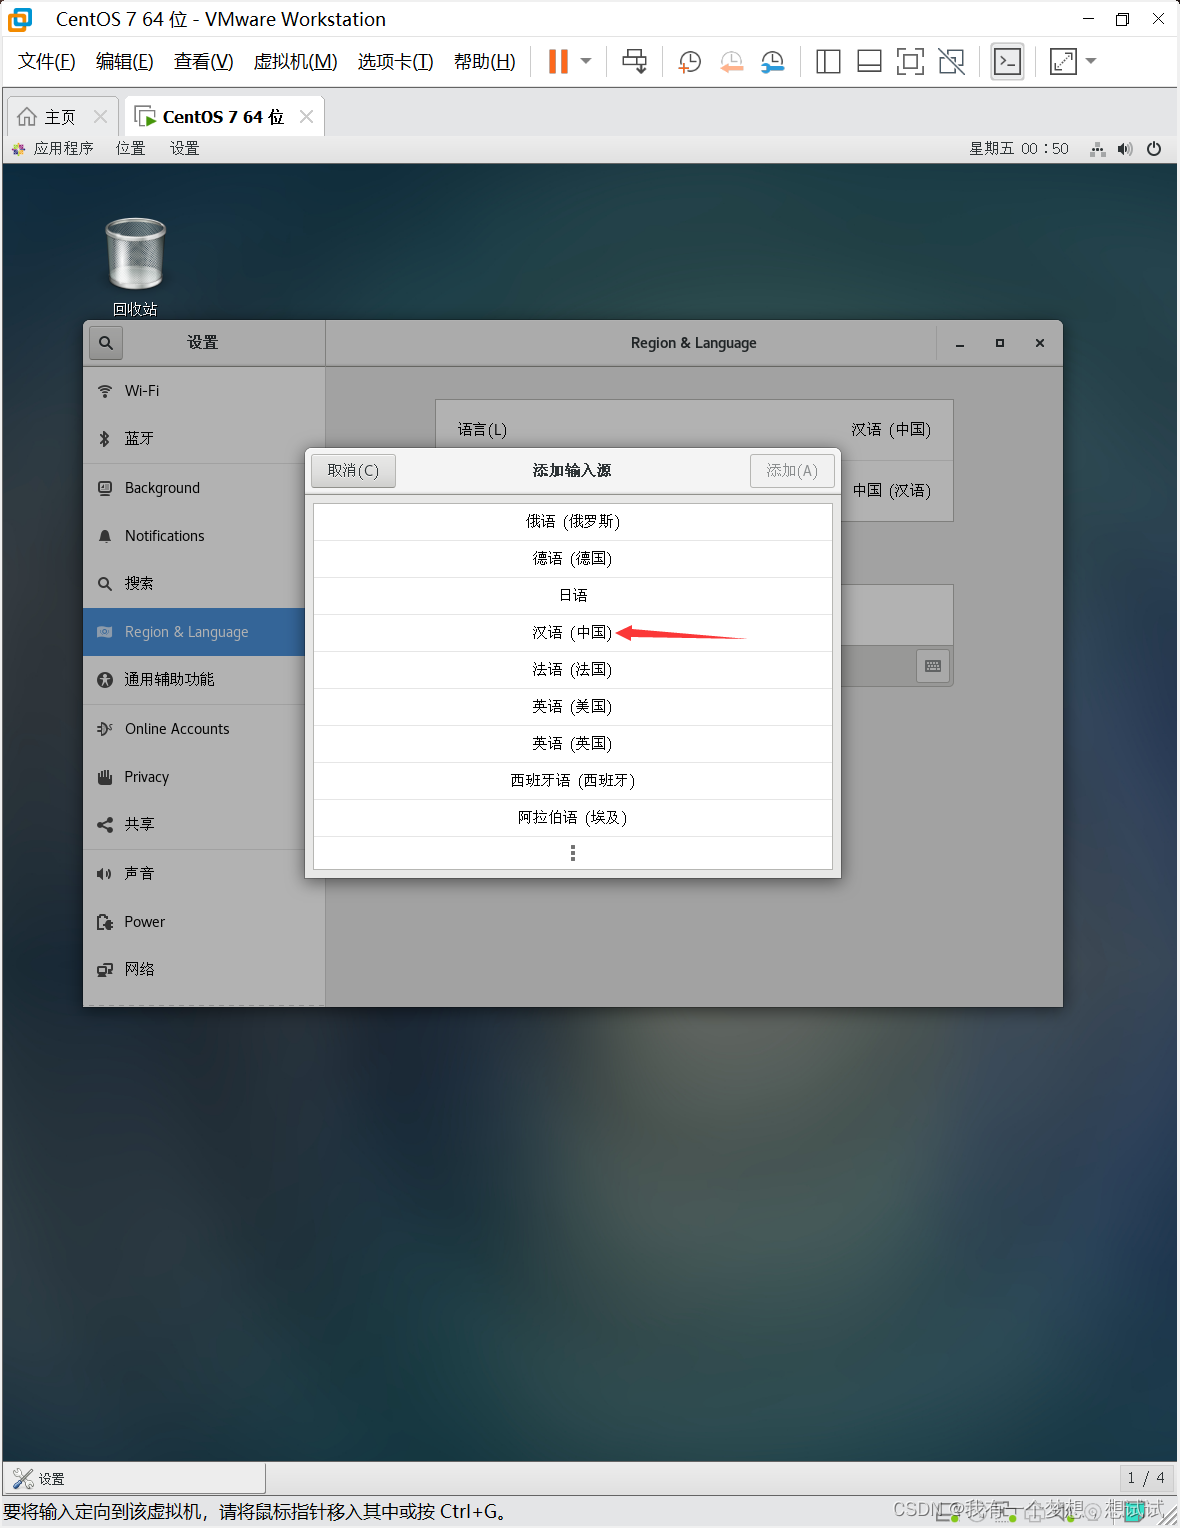Click the send Ctrl+Alt+Del toolbar icon

coord(634,62)
